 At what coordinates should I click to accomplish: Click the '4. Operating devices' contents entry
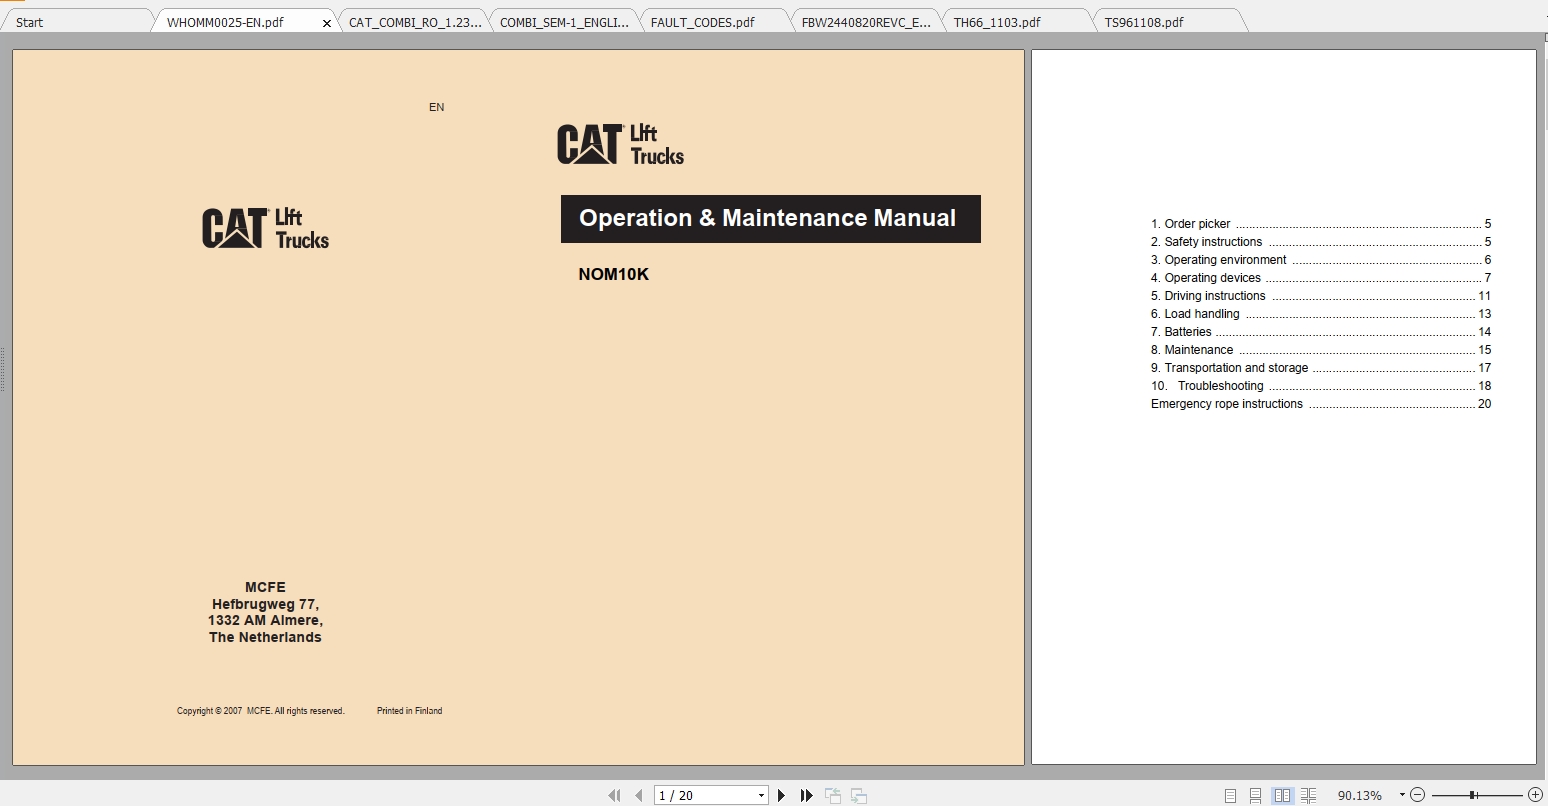tap(1321, 278)
